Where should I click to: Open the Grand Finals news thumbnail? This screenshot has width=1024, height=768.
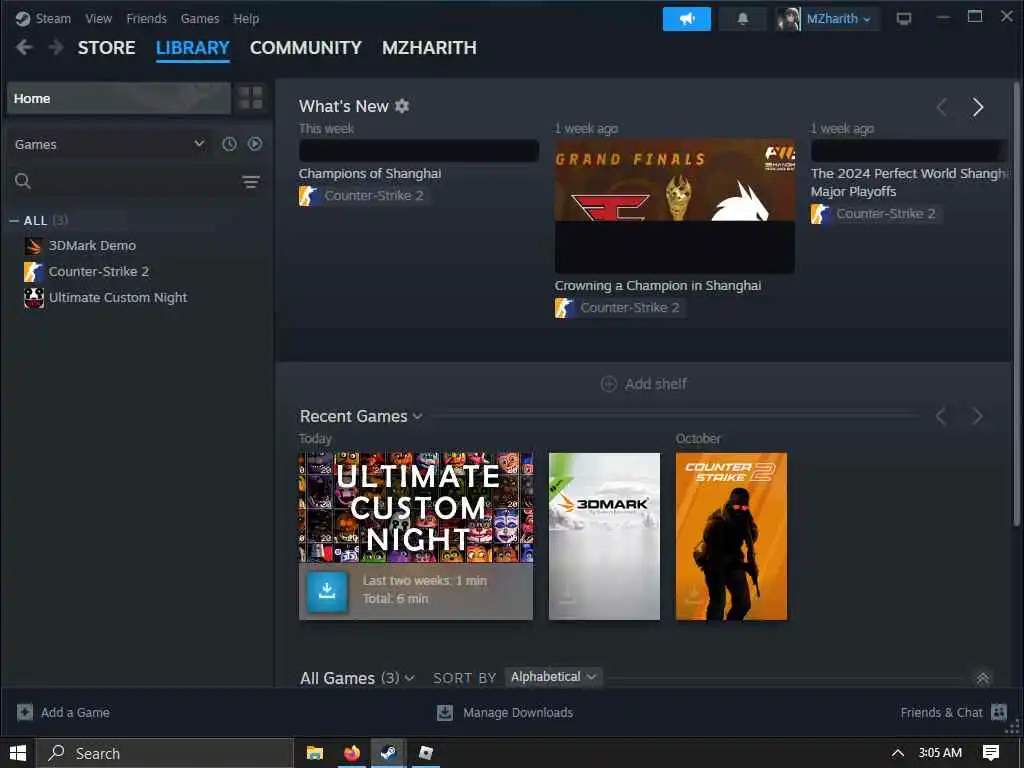[x=675, y=206]
